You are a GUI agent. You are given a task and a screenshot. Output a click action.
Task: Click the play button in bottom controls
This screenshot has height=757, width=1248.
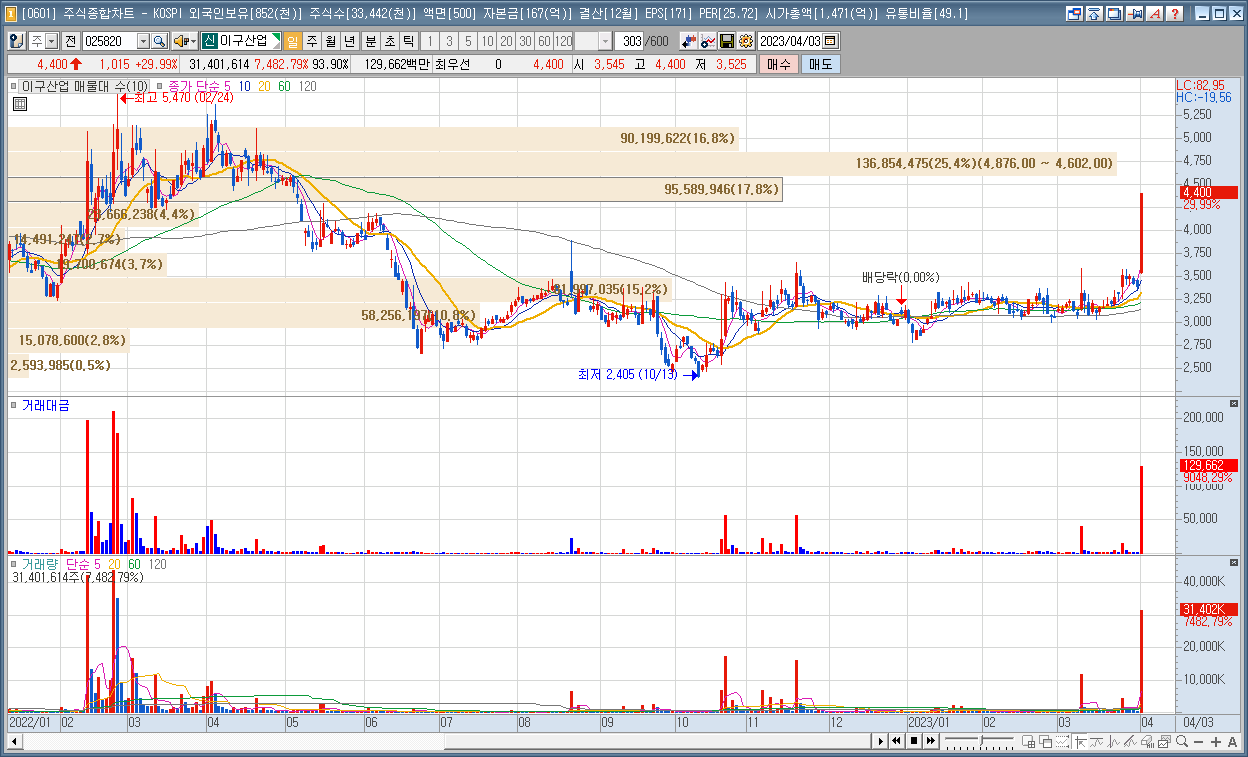click(x=881, y=742)
